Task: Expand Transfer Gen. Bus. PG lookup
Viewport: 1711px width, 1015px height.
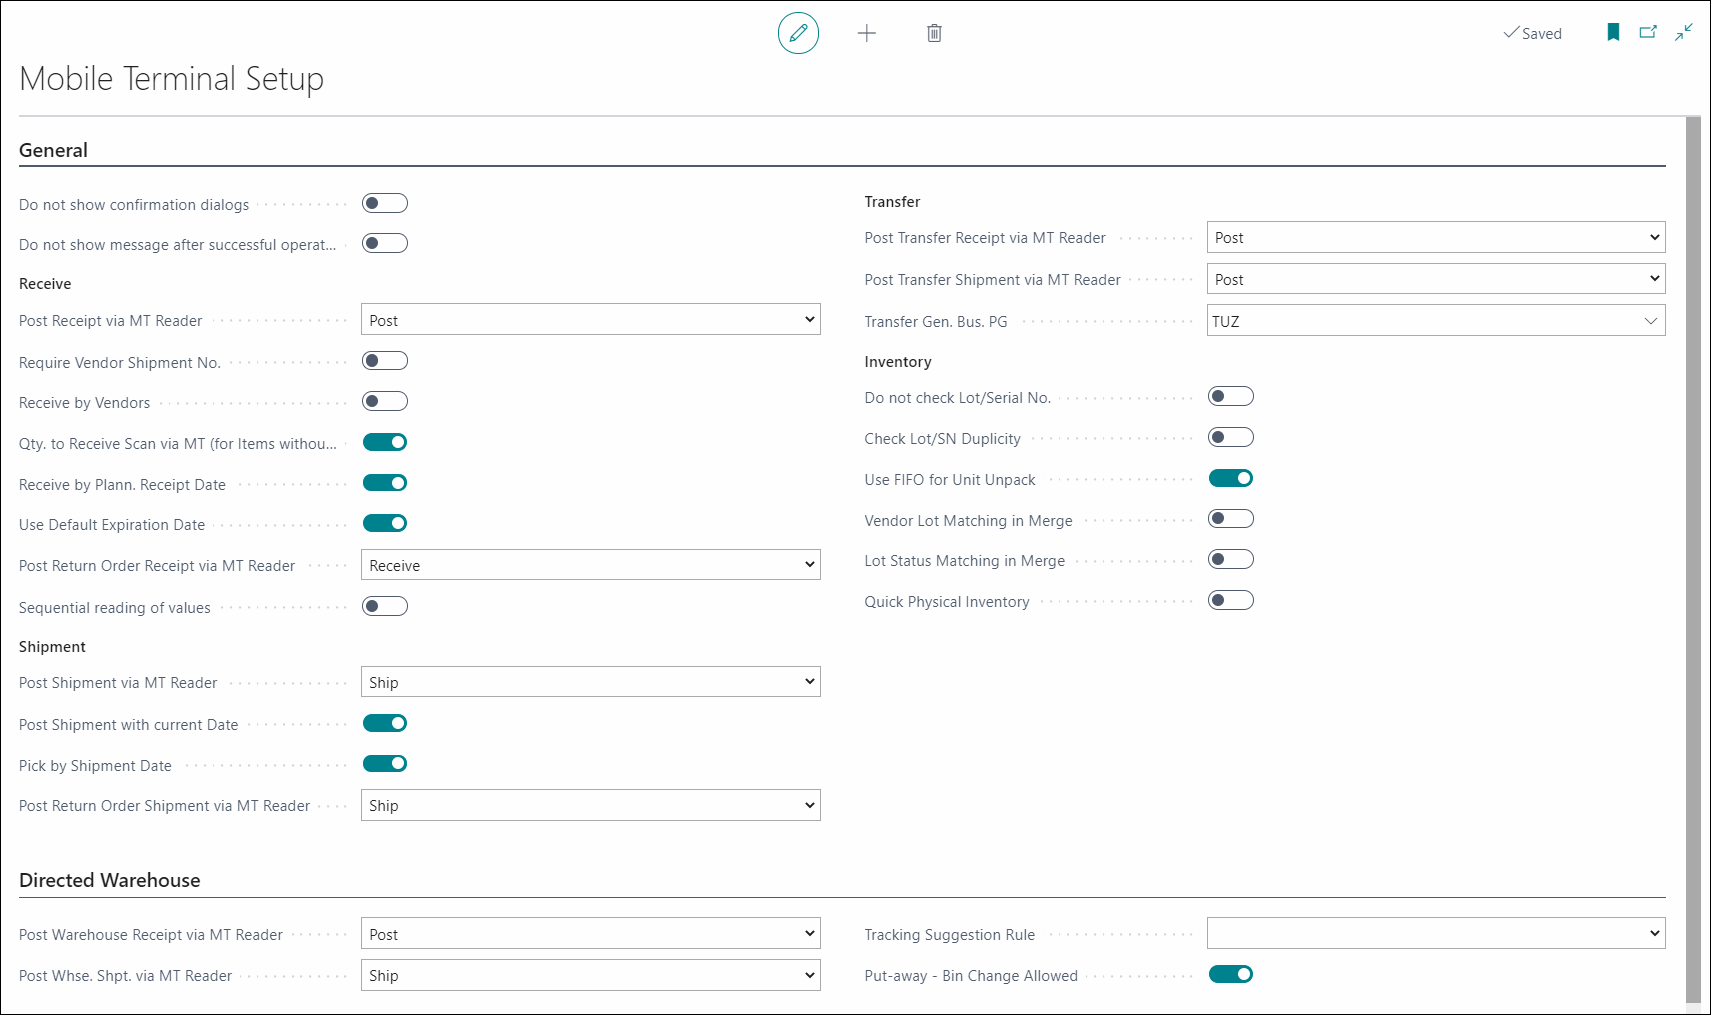Action: (x=1650, y=321)
